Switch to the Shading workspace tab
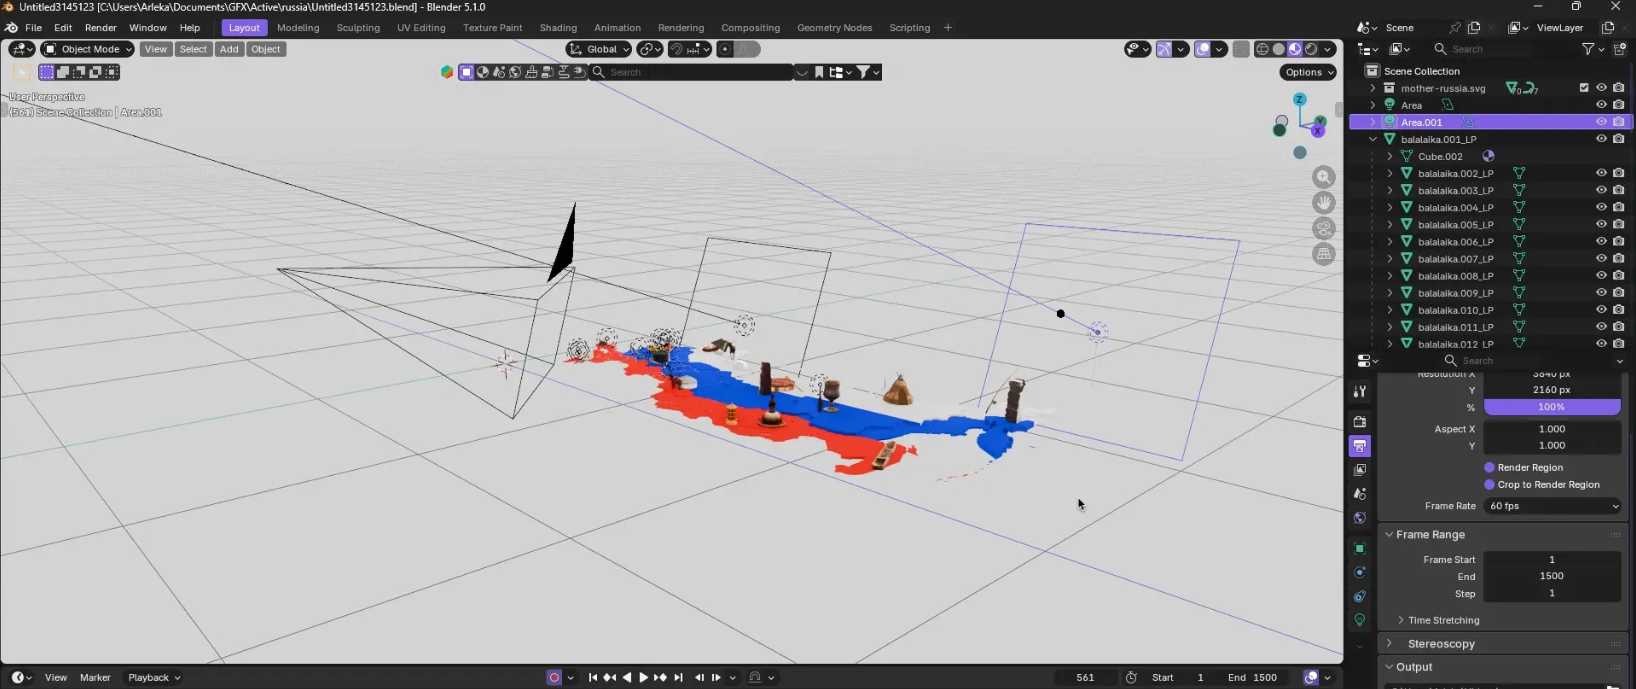1636x689 pixels. [x=558, y=28]
